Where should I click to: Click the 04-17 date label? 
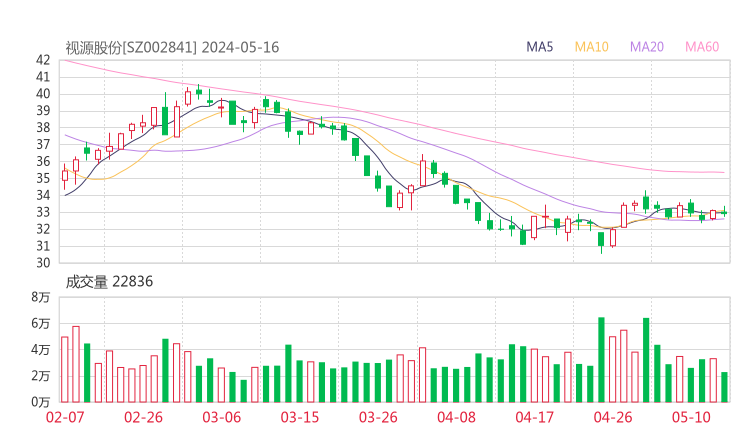click(x=535, y=417)
